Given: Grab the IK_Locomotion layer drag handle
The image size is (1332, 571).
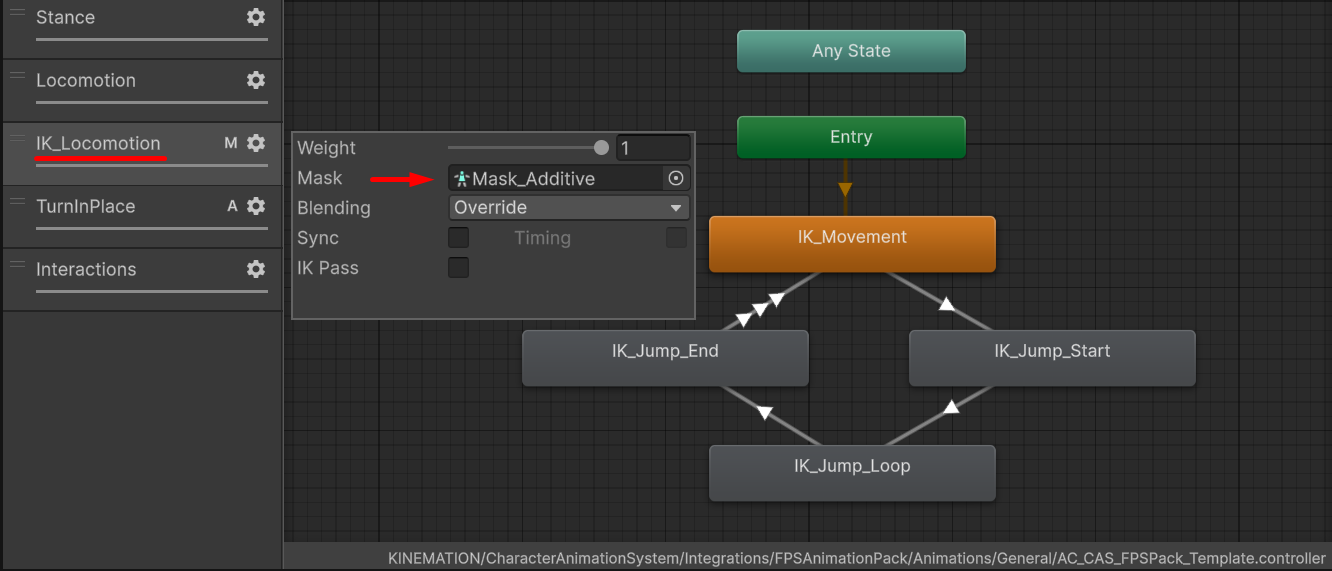Looking at the screenshot, I should (17, 139).
